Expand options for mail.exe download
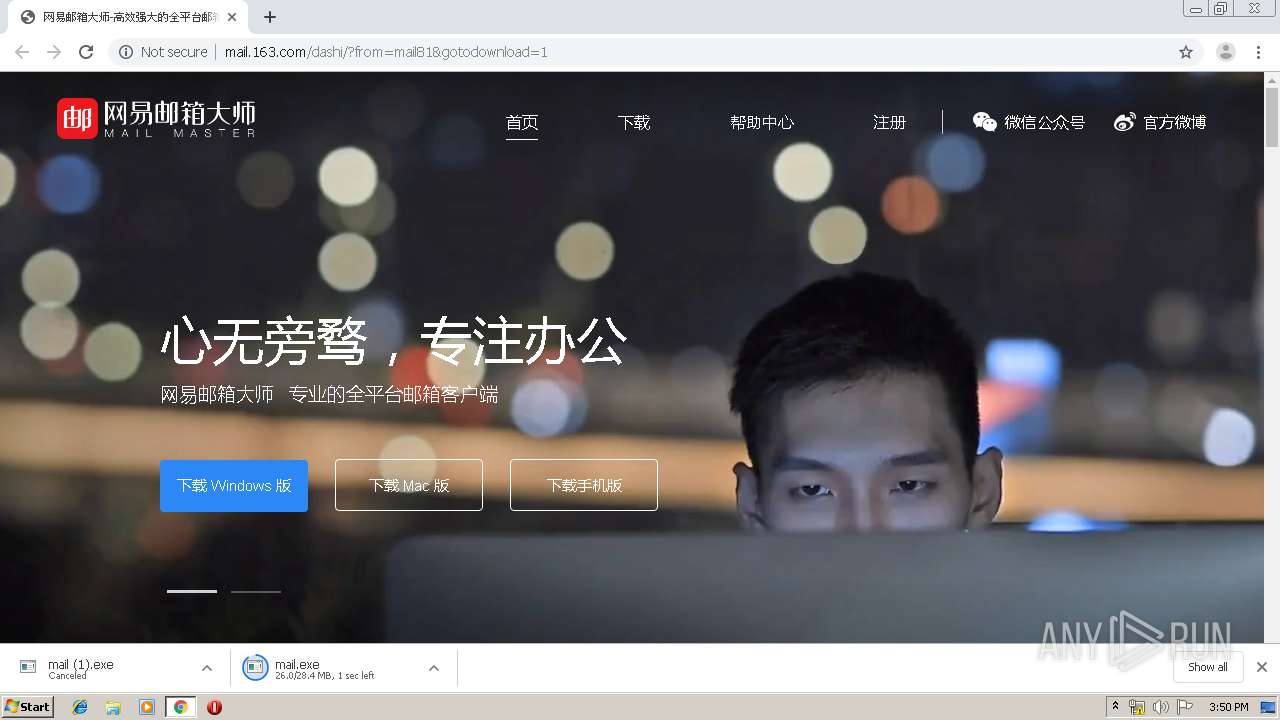The image size is (1280, 720). (x=434, y=668)
